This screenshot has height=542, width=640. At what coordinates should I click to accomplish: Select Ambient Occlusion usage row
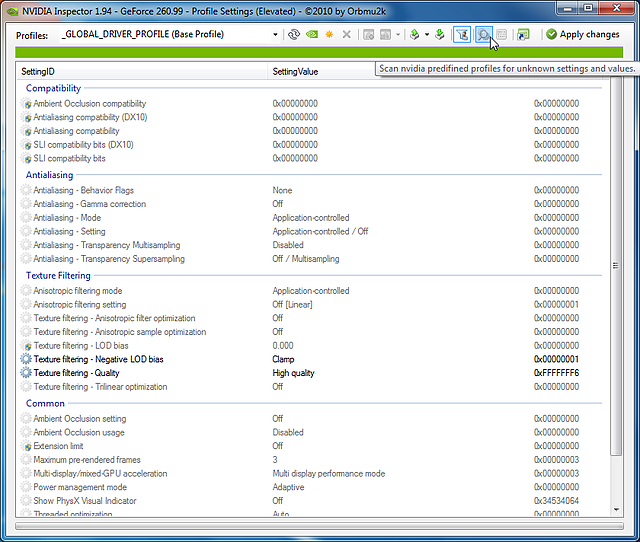click(x=310, y=432)
